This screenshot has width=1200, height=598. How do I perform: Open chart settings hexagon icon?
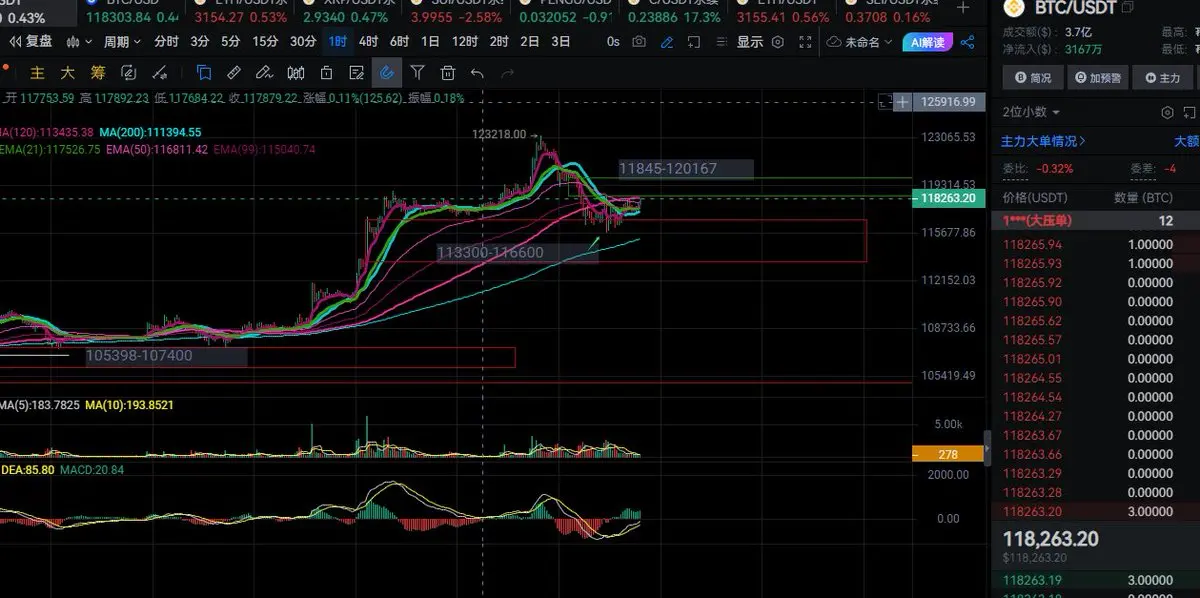pos(778,42)
